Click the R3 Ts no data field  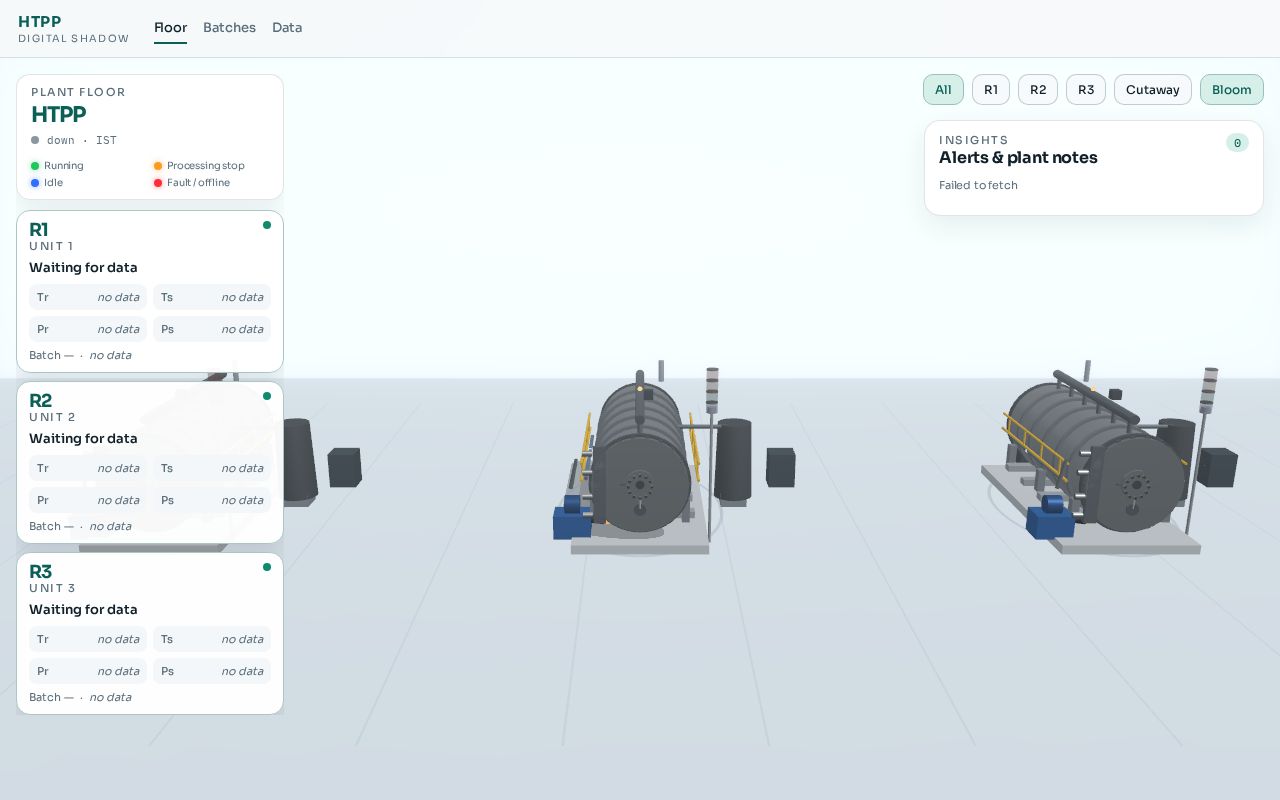212,639
